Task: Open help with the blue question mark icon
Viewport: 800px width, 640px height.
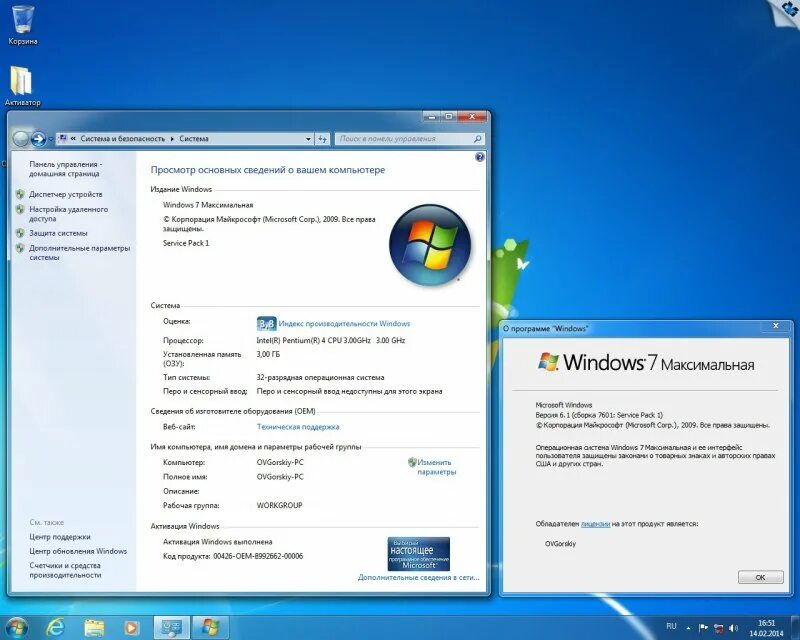Action: 480,157
